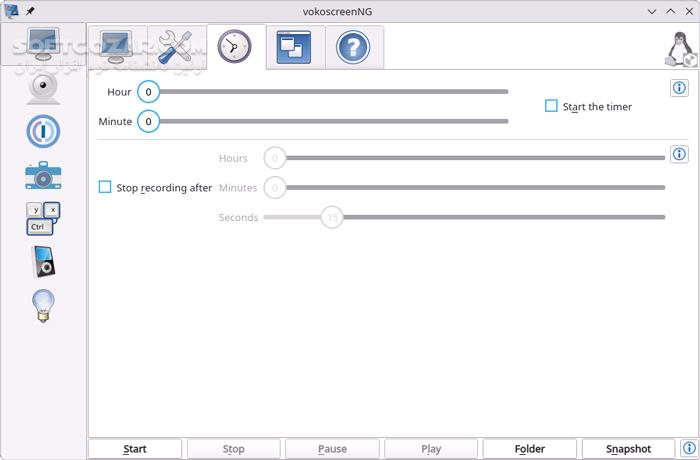
Task: Switch to the overlapping windows tab
Action: [295, 47]
